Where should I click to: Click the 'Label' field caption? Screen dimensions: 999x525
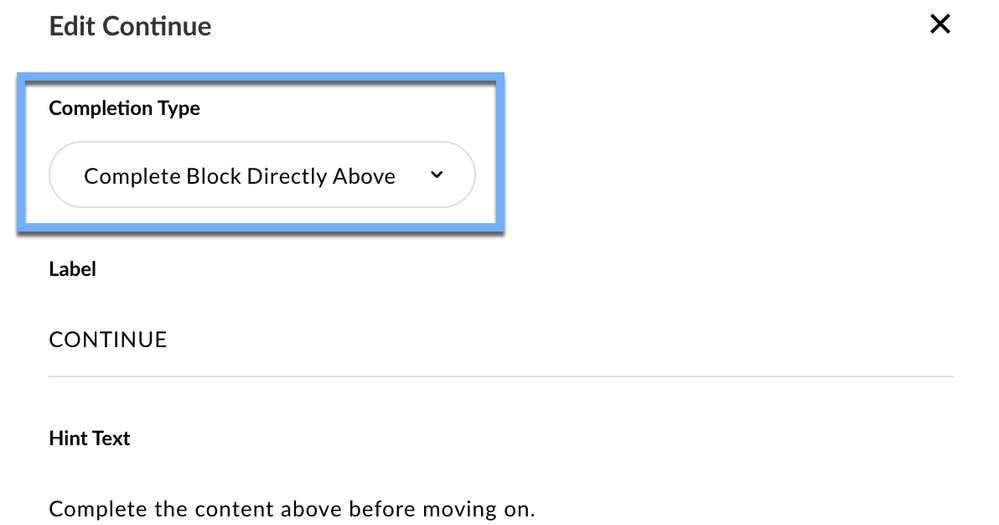click(x=72, y=268)
